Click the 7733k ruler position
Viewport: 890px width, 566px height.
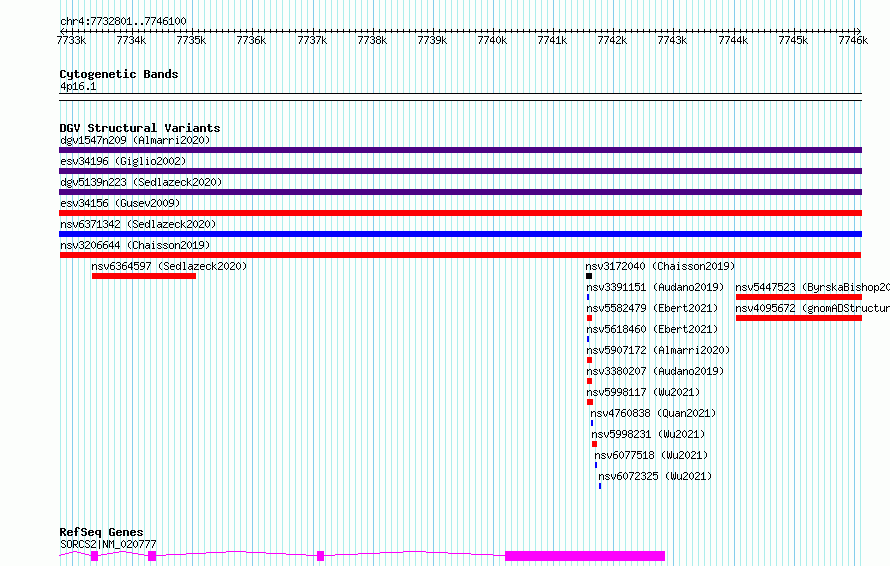click(x=72, y=40)
